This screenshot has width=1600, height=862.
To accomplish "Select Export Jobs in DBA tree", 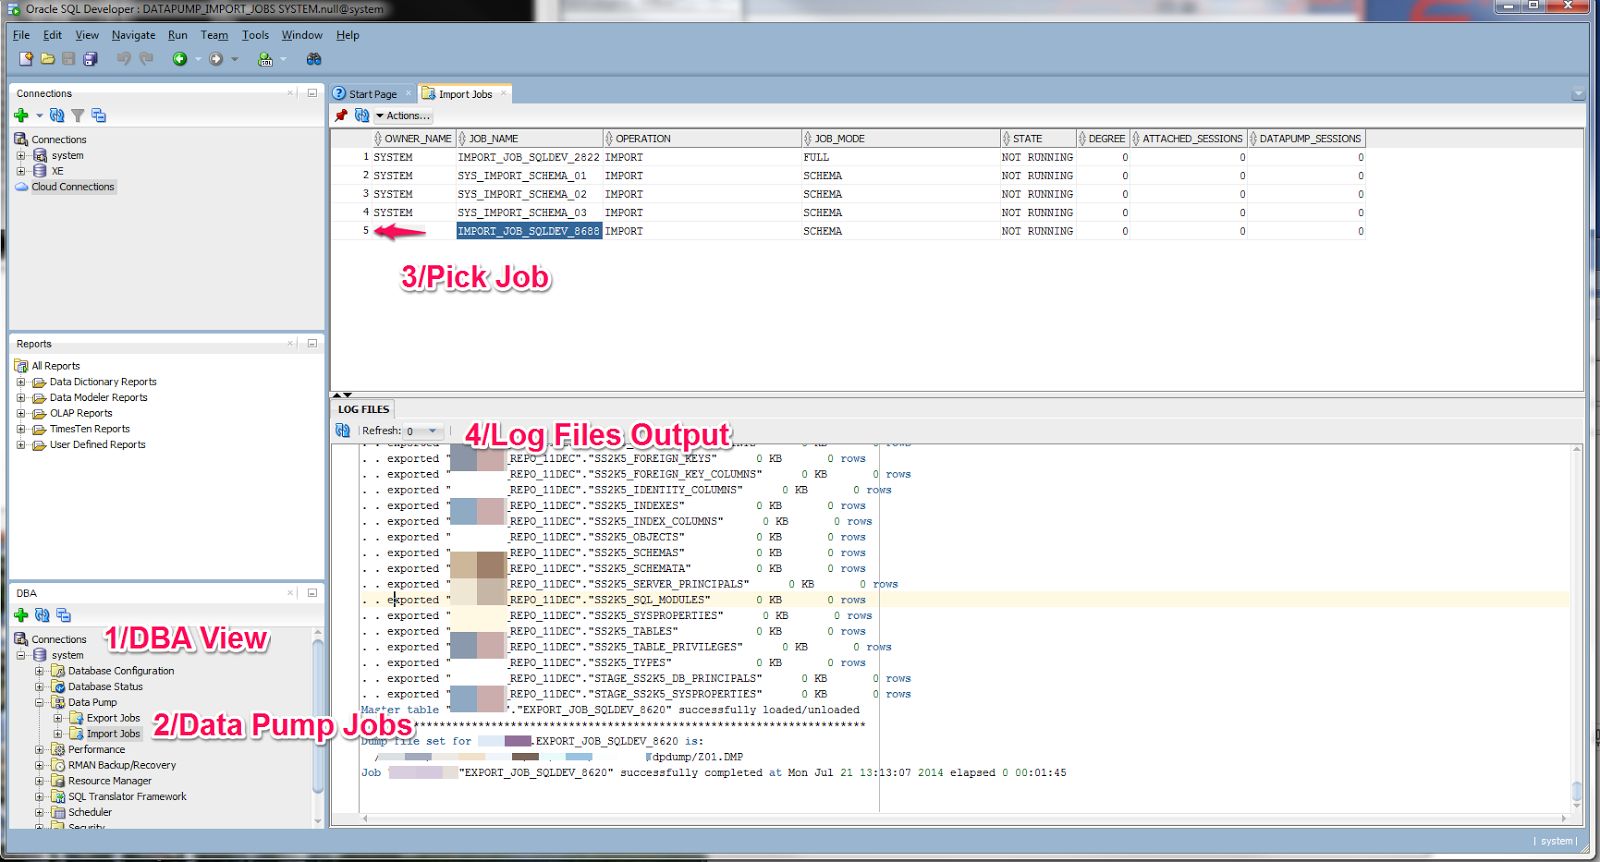I will (x=113, y=718).
